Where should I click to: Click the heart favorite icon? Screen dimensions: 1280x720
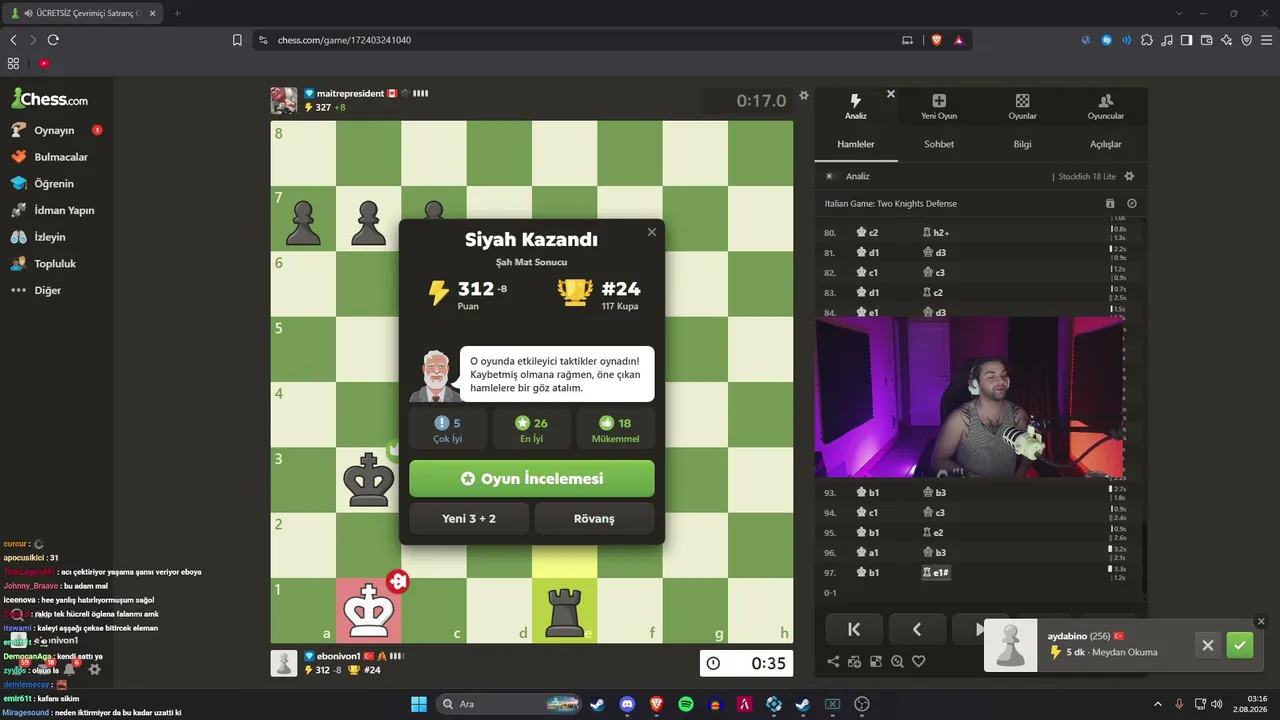[x=918, y=661]
